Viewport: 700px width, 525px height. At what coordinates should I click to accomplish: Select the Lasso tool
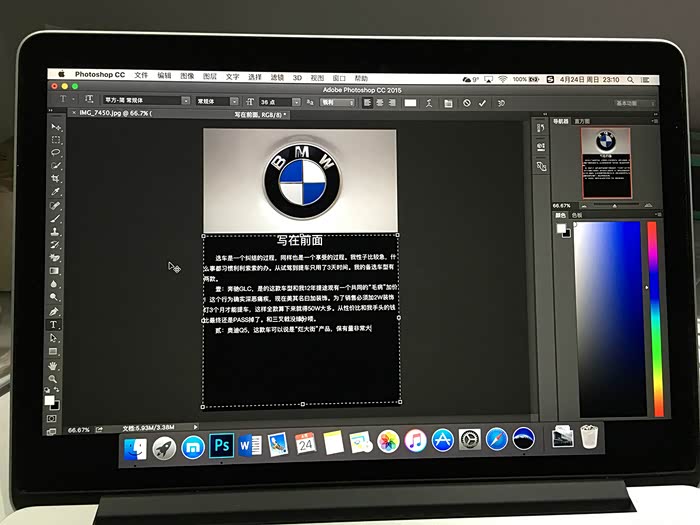pos(55,153)
